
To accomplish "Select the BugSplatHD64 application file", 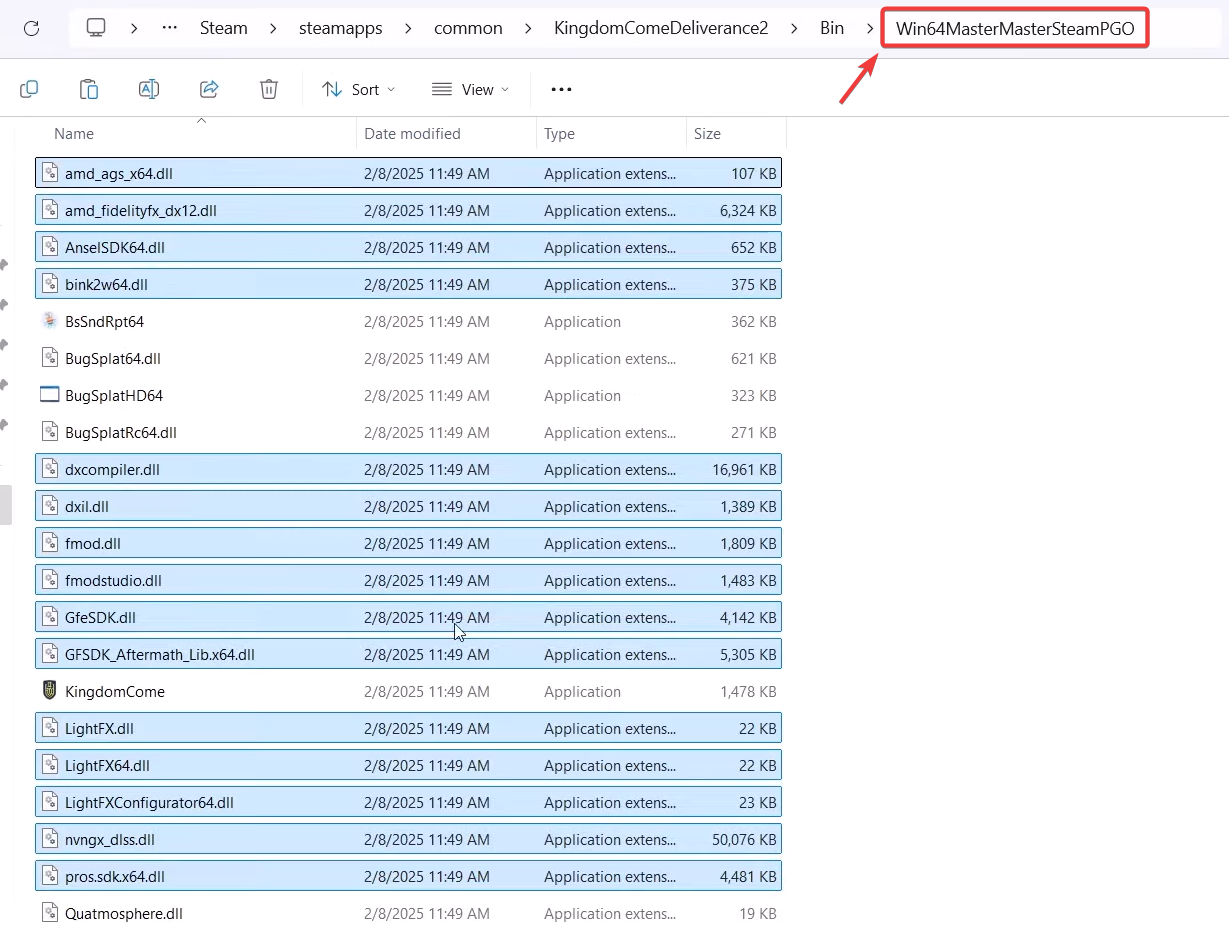I will coord(114,396).
